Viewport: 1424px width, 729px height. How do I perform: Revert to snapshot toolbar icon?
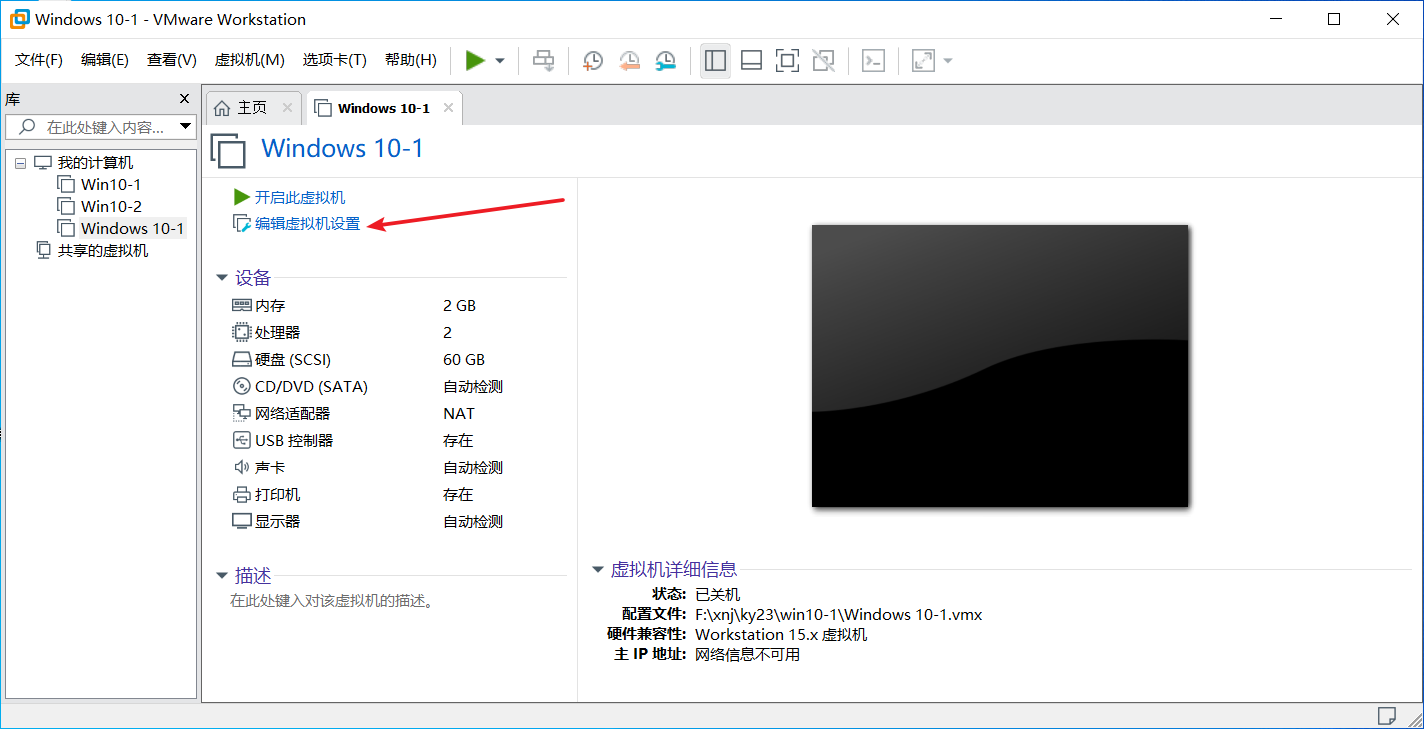(629, 61)
